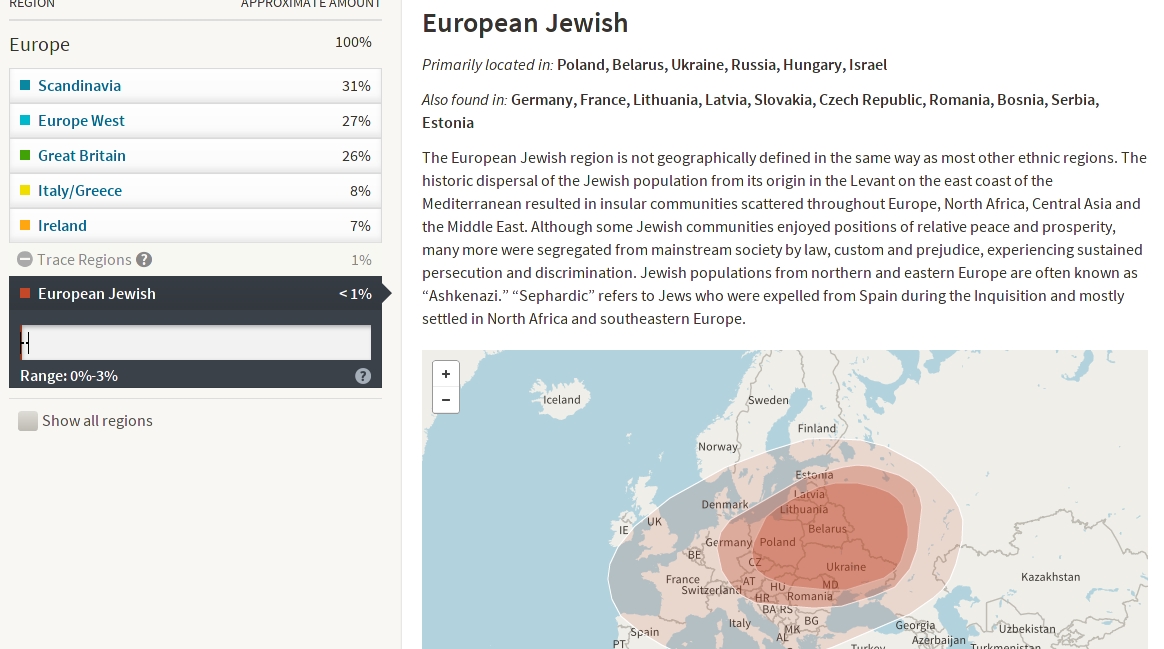Image resolution: width=1164 pixels, height=649 pixels.
Task: Open the Great Britain region
Action: (82, 155)
